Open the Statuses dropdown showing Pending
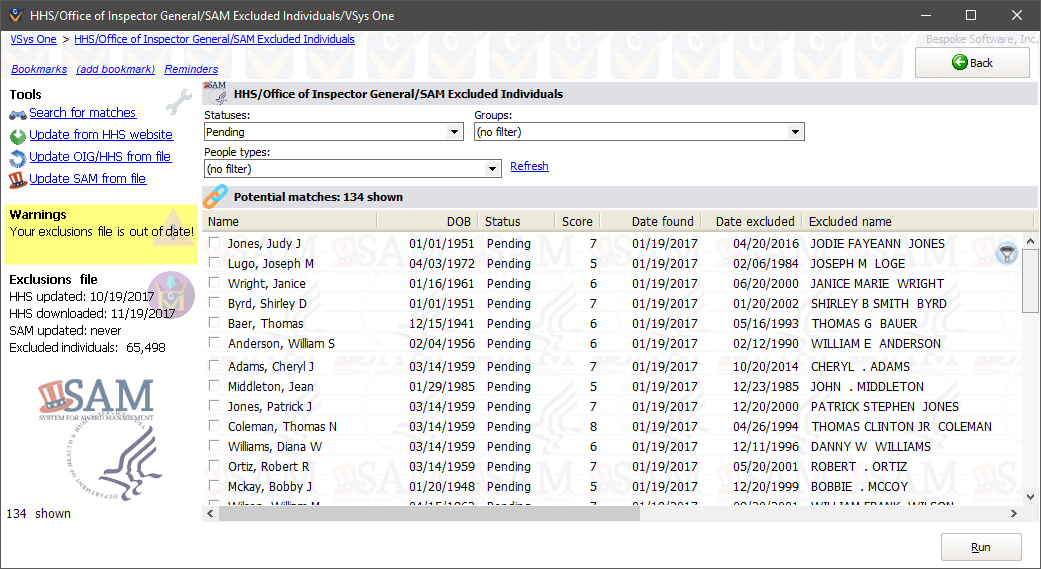 tap(333, 132)
